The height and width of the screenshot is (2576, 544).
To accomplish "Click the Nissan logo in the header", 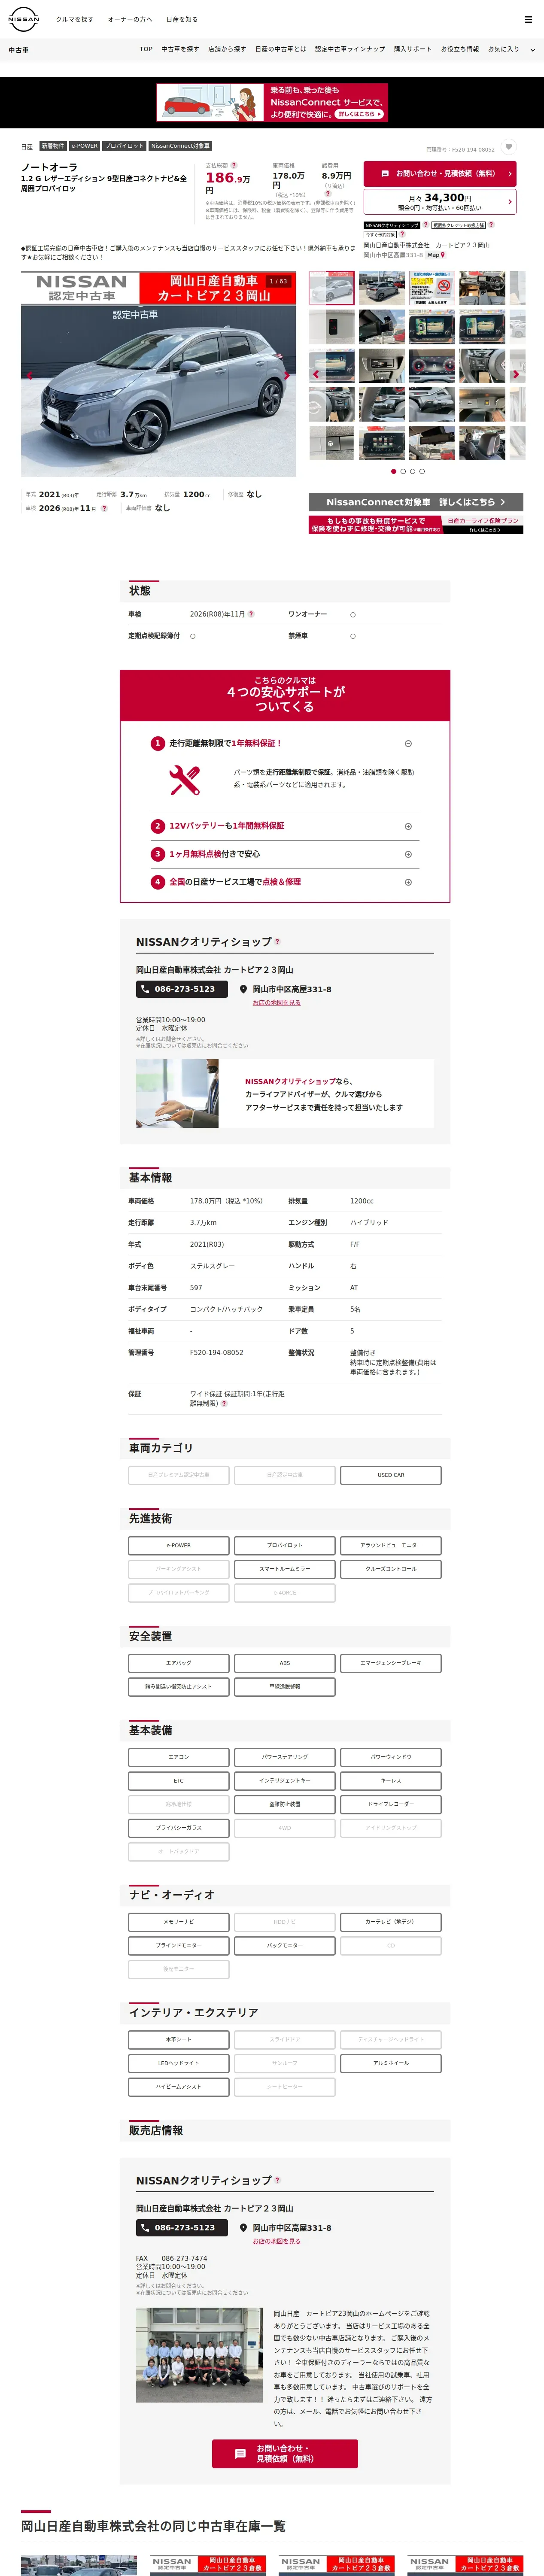I will (x=23, y=19).
